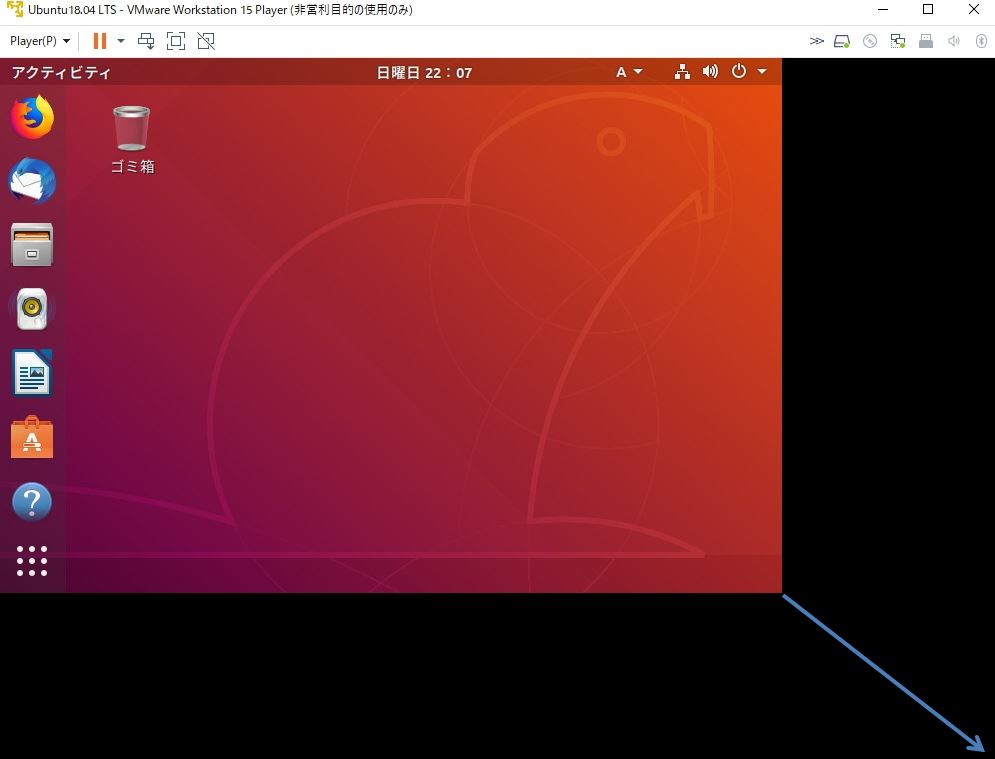Send Ctrl+Alt+Del to the VM
Screen dimensions: 995x759
146,41
